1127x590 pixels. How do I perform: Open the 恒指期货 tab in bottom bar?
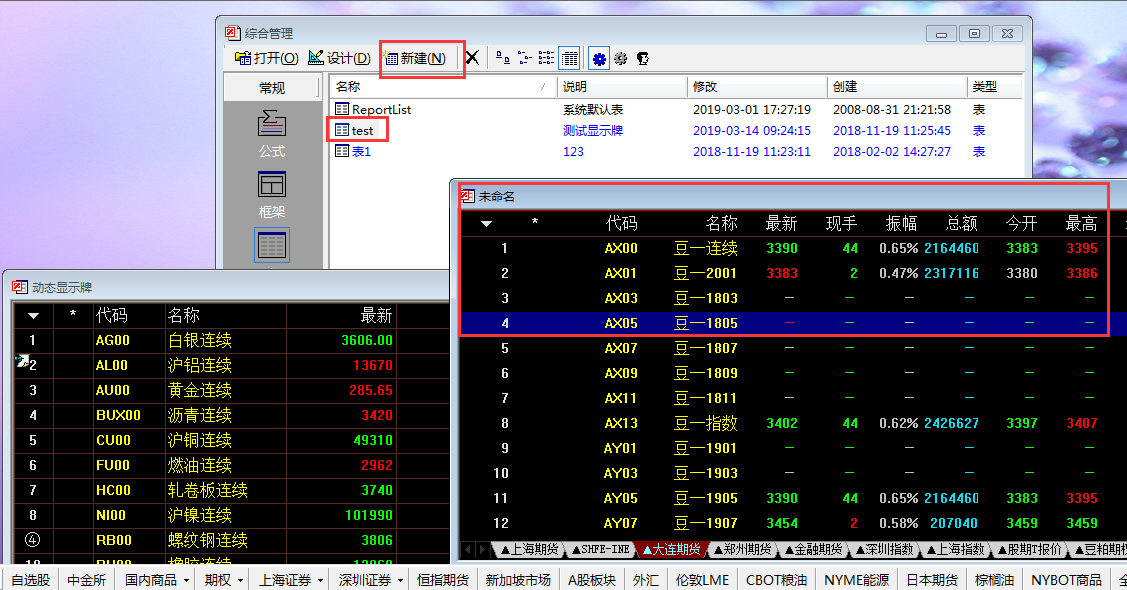click(443, 580)
